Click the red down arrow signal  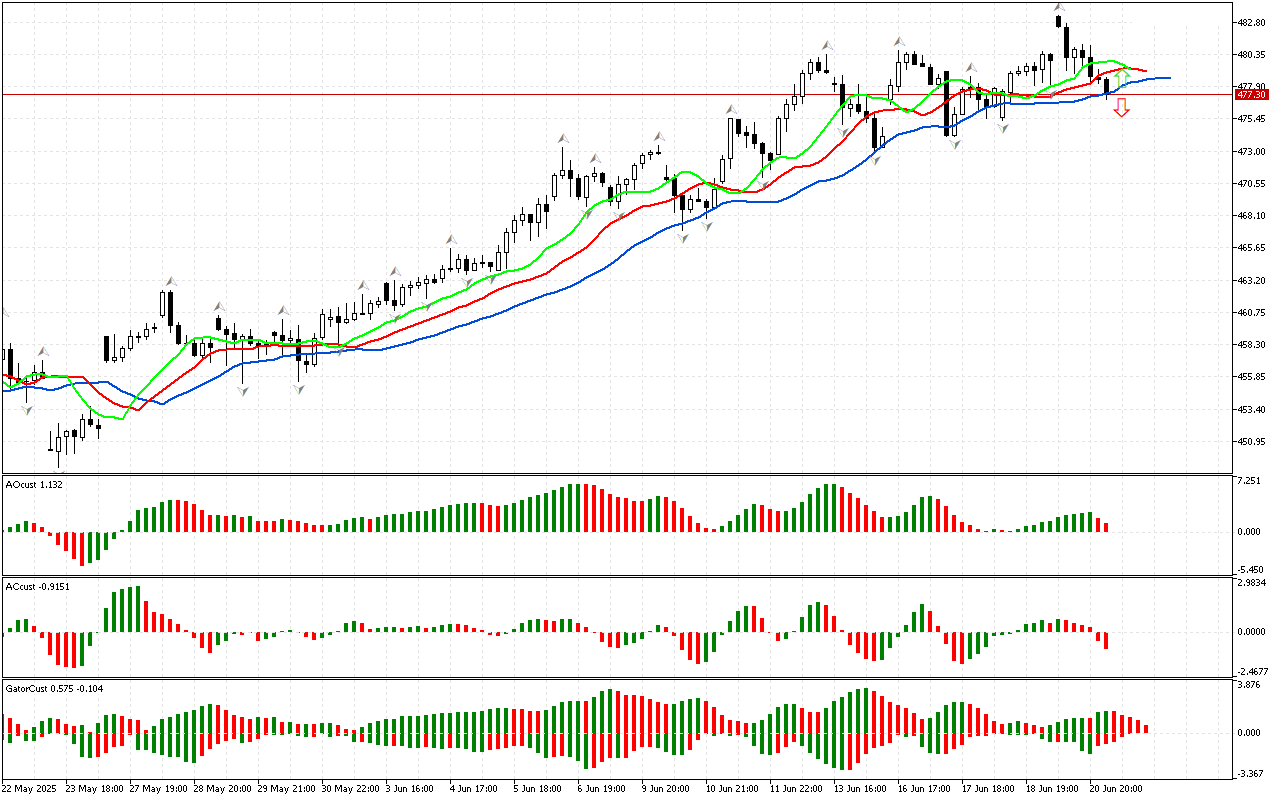pos(1121,108)
